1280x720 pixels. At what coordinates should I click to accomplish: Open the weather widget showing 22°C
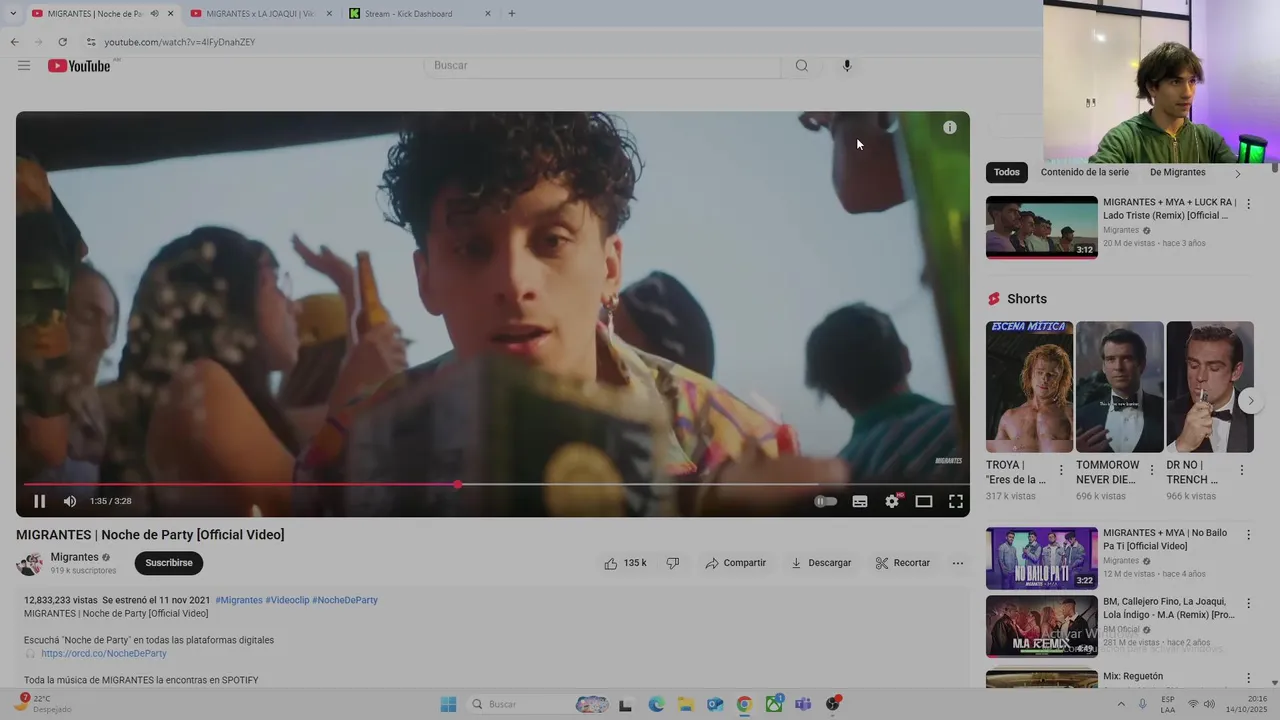click(45, 704)
